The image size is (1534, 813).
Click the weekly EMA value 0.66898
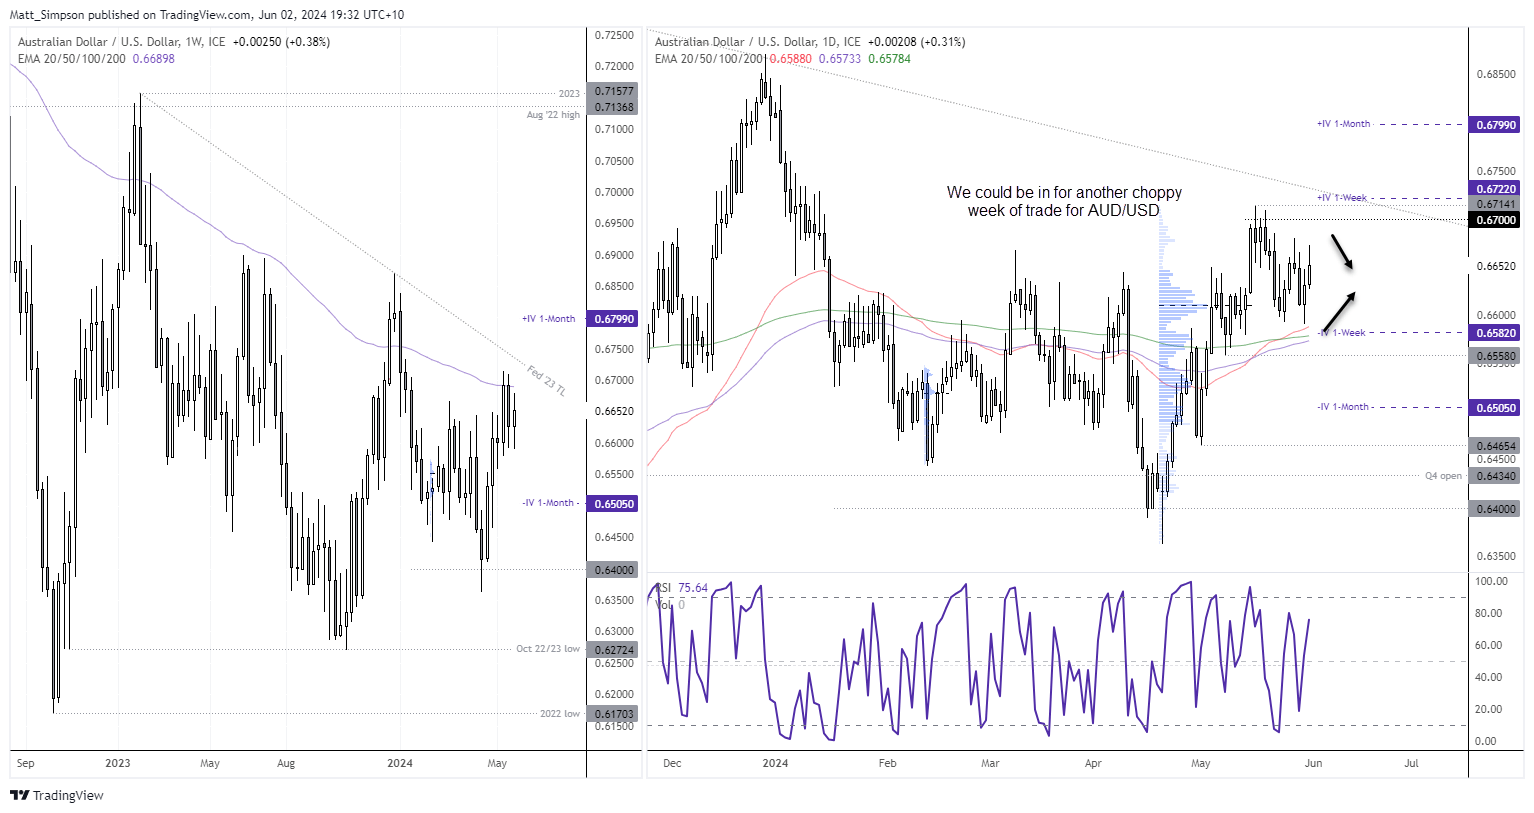click(x=154, y=59)
